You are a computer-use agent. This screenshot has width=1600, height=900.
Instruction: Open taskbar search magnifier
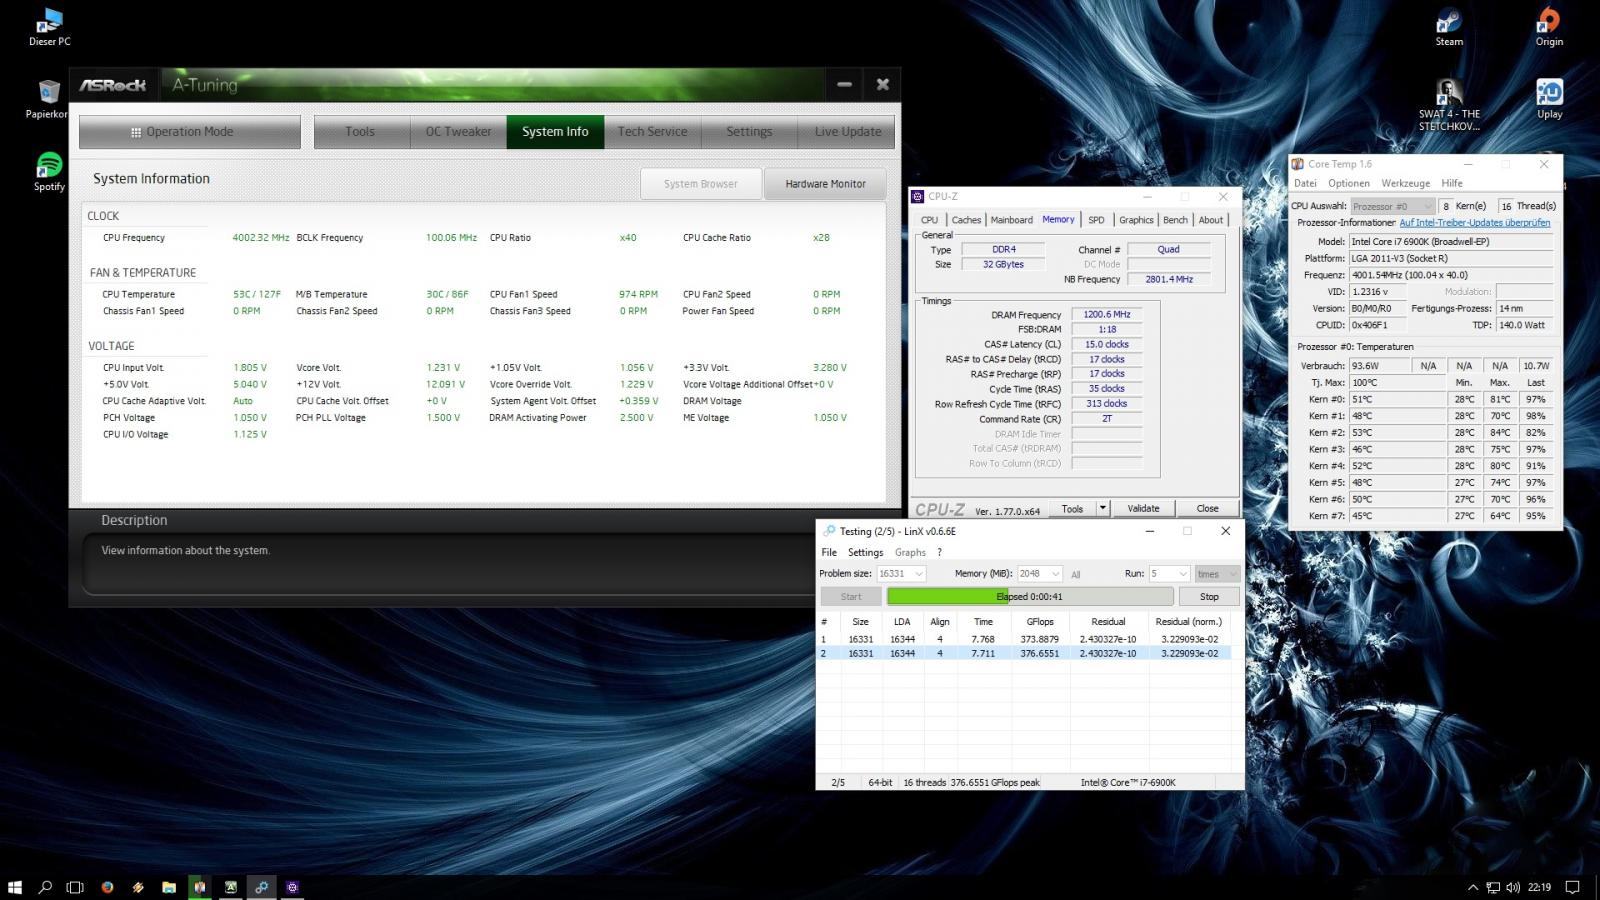coord(45,887)
